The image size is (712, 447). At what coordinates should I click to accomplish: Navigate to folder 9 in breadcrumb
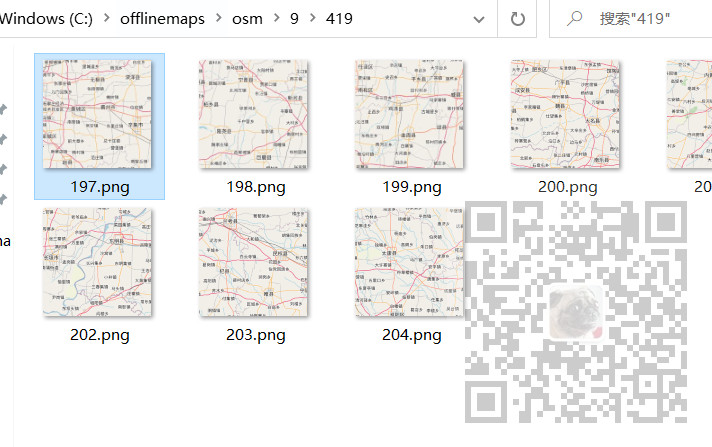click(x=294, y=19)
